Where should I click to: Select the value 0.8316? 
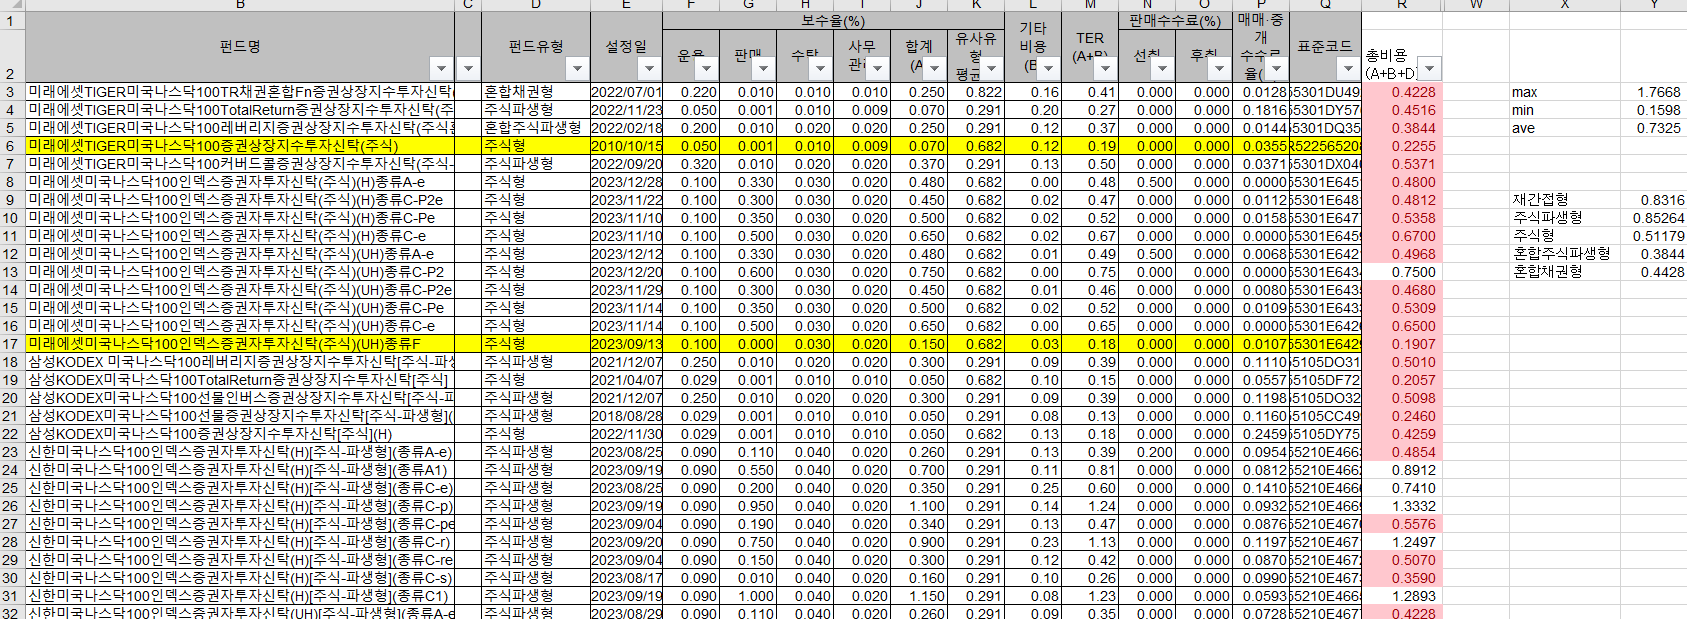click(x=1653, y=200)
